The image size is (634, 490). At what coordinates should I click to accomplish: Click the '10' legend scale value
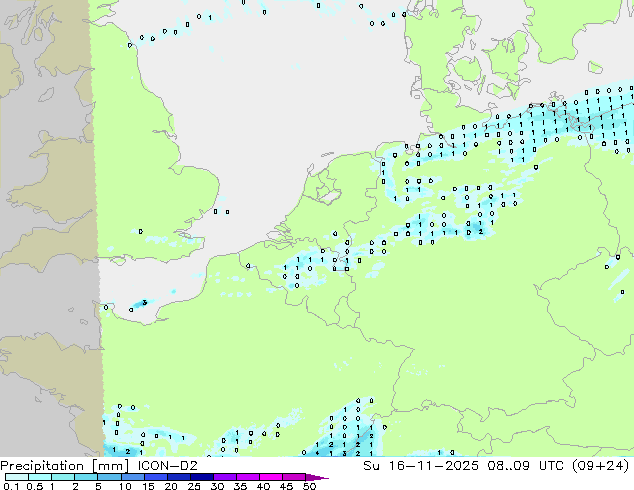click(x=125, y=486)
